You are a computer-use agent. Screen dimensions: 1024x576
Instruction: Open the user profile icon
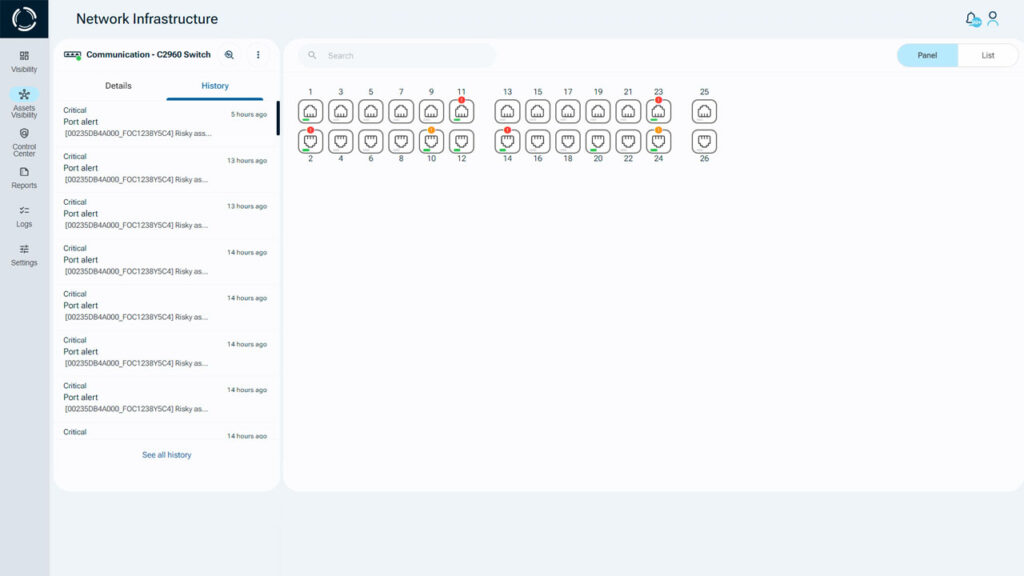993,18
